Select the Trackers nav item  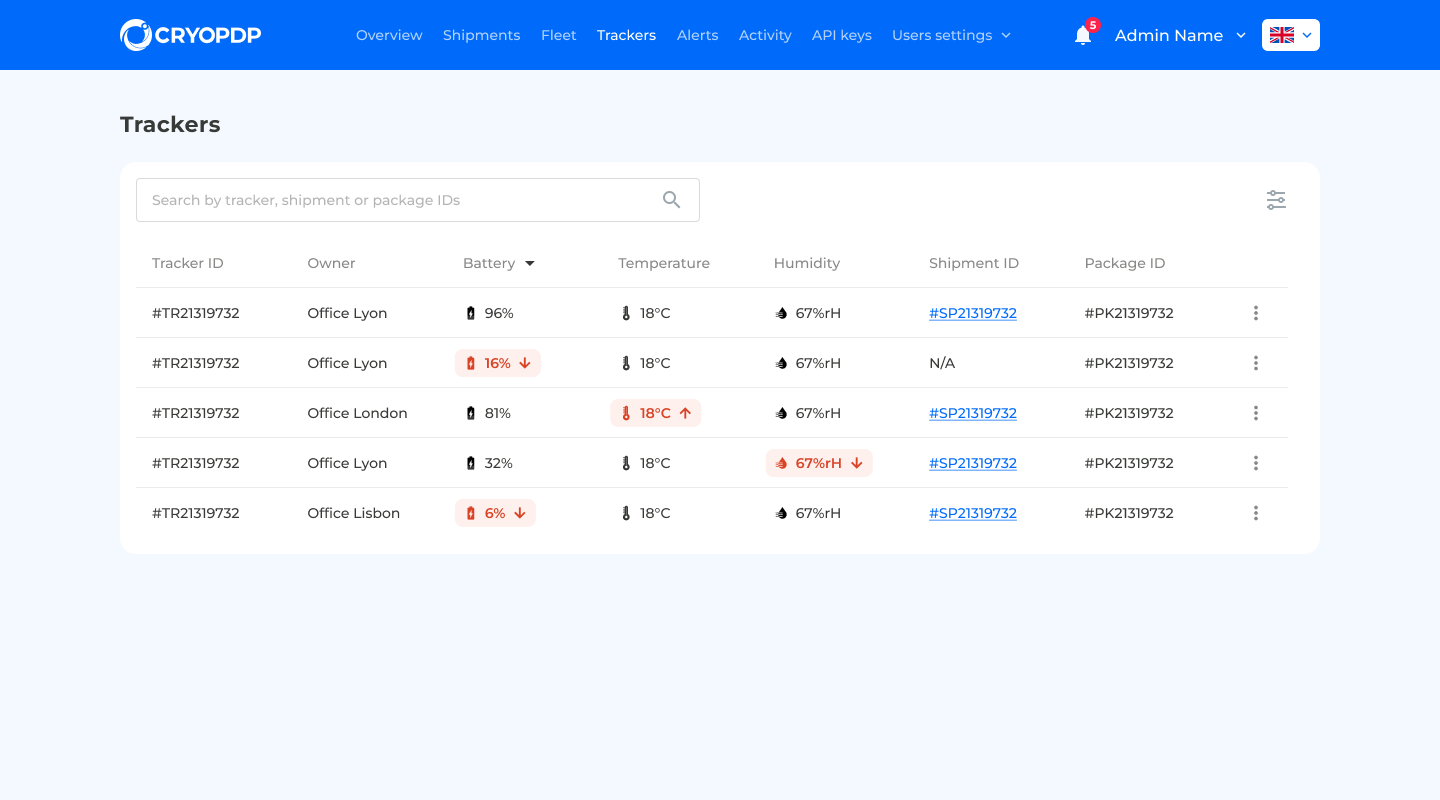click(627, 35)
